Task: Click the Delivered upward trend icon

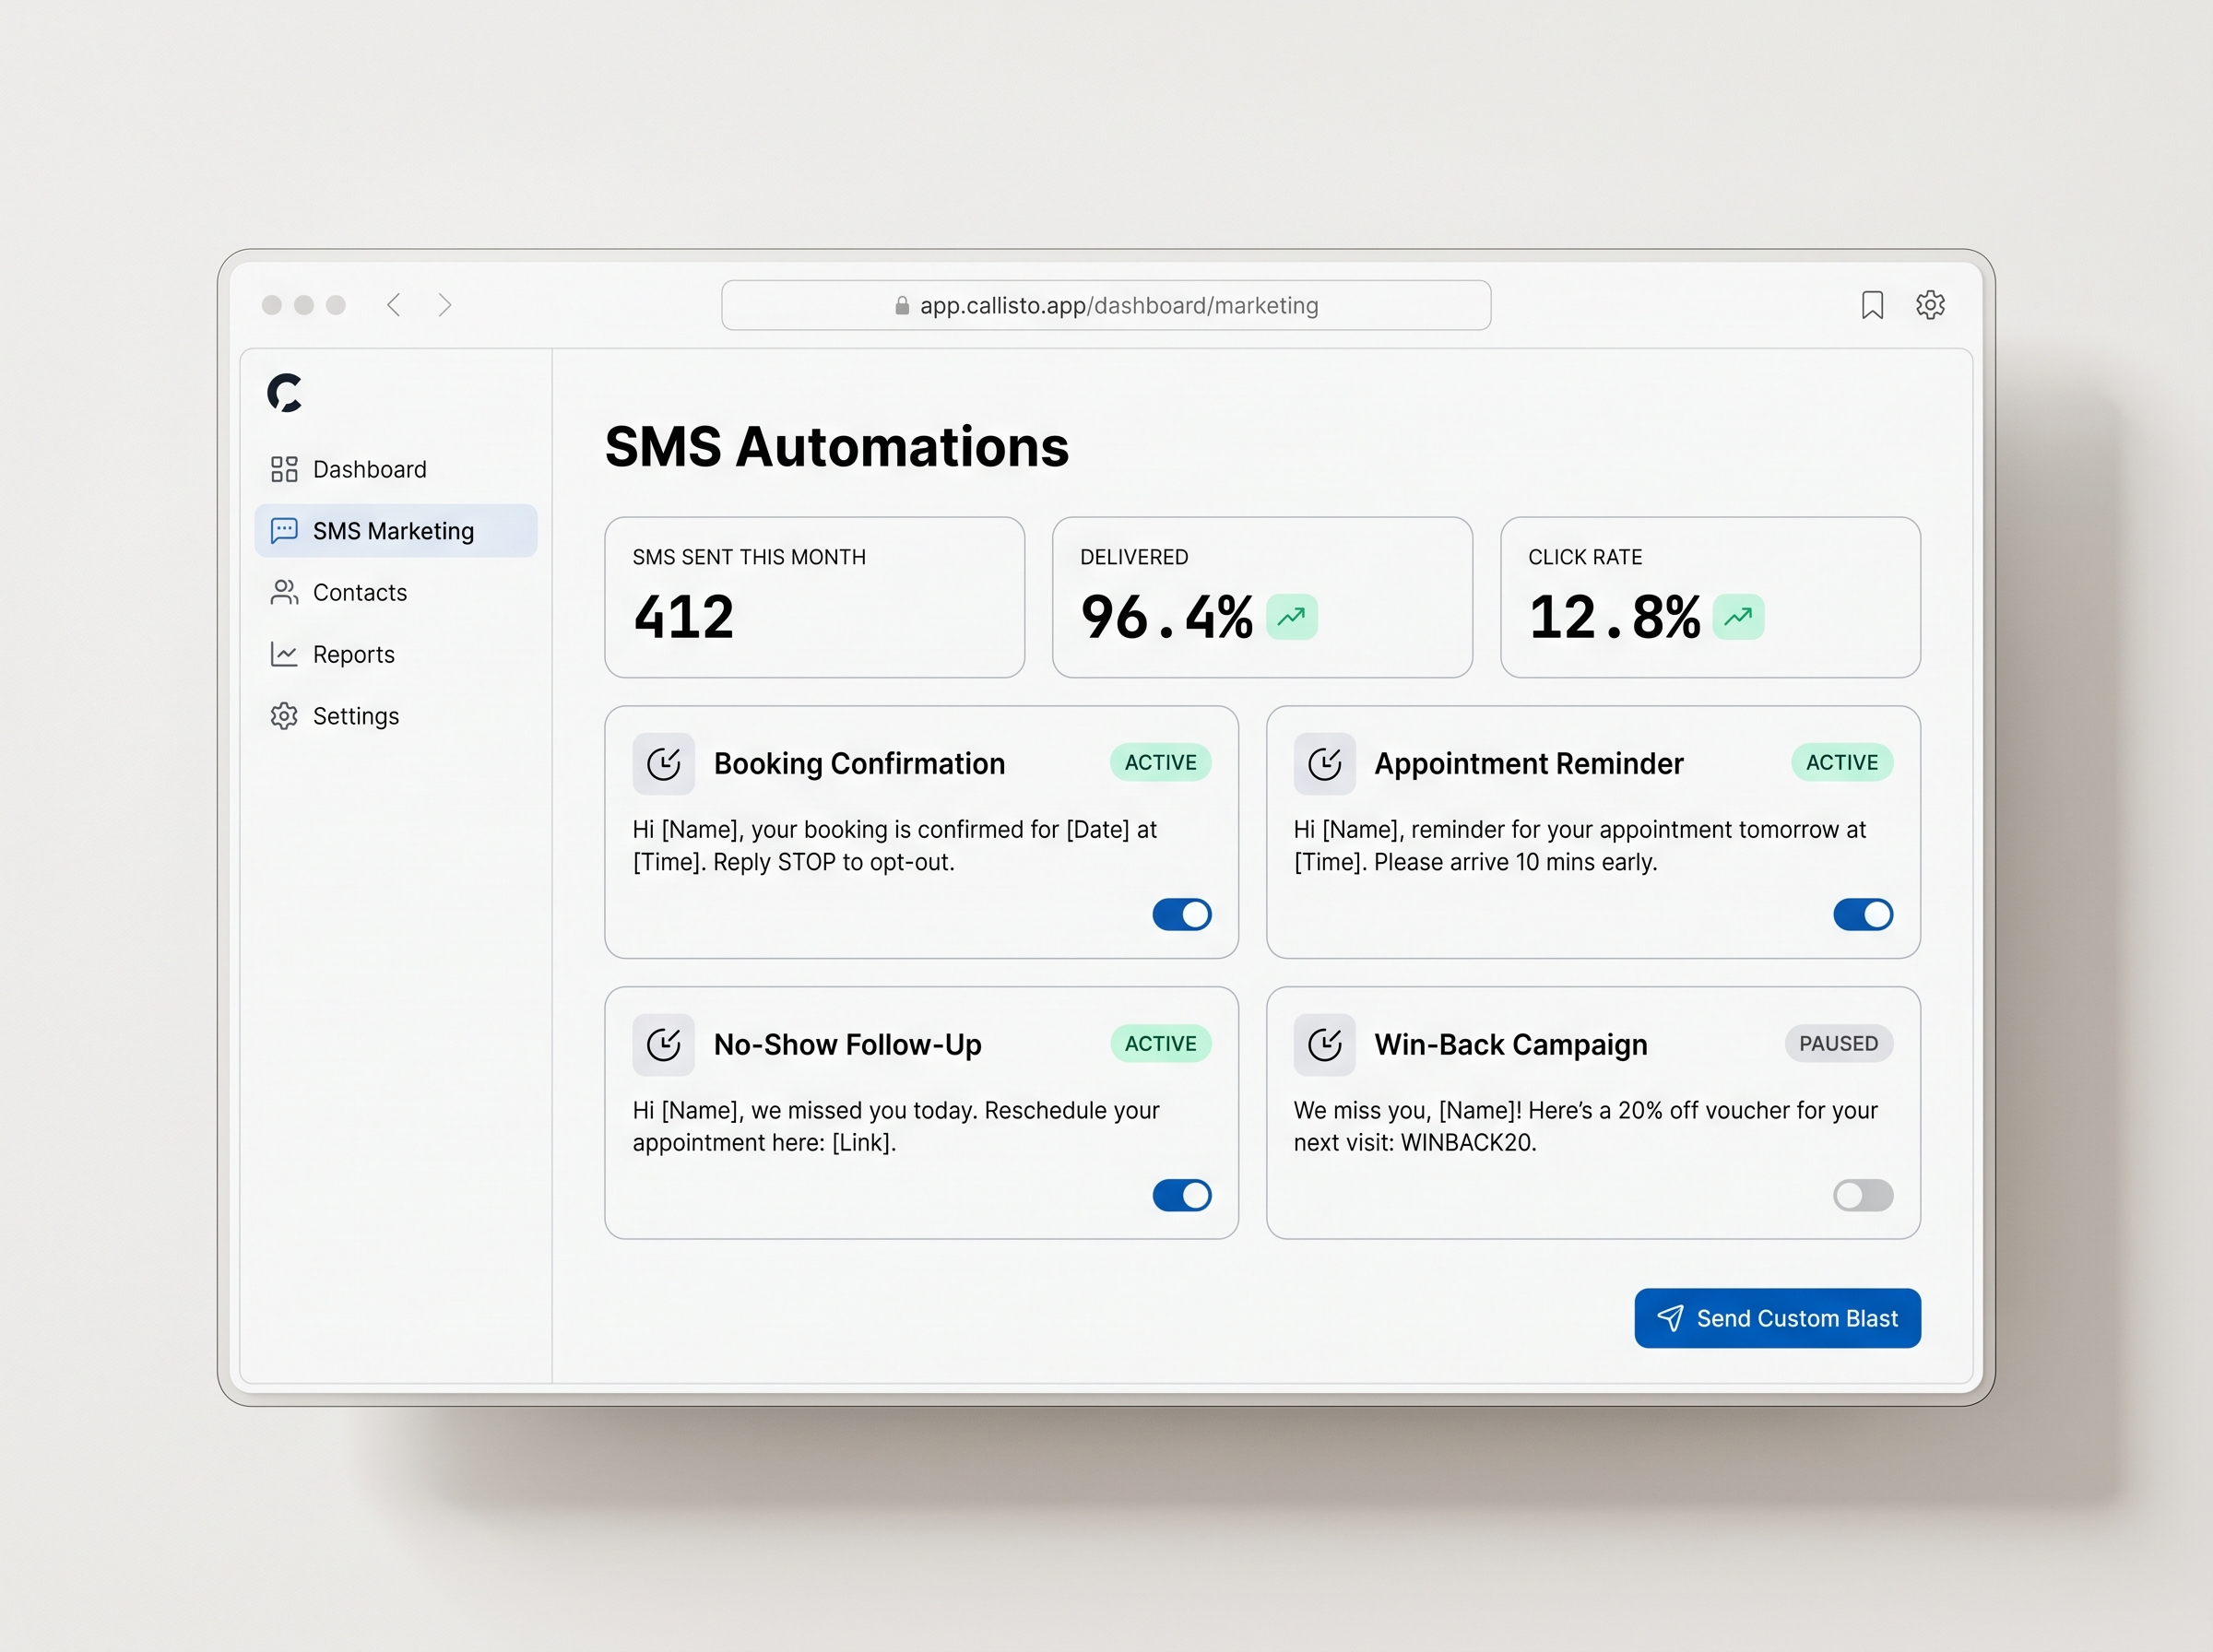Action: click(1292, 616)
